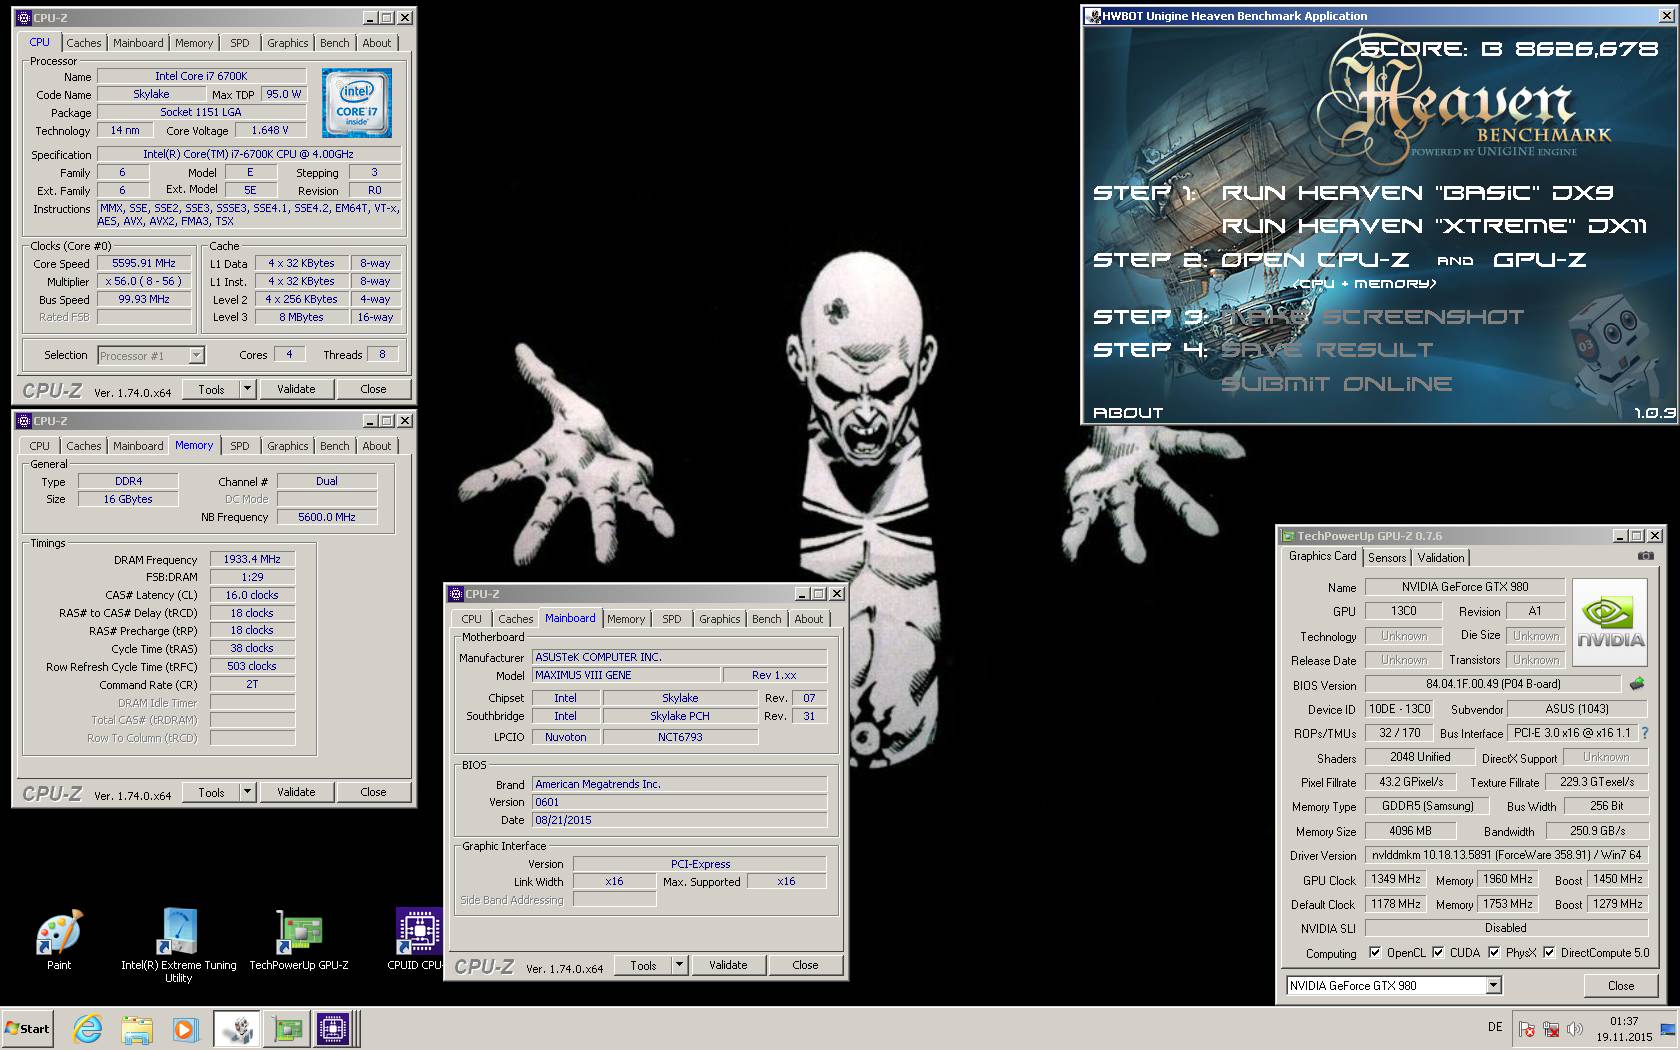
Task: Open Action Center flag tray icon
Action: (x=1527, y=1028)
